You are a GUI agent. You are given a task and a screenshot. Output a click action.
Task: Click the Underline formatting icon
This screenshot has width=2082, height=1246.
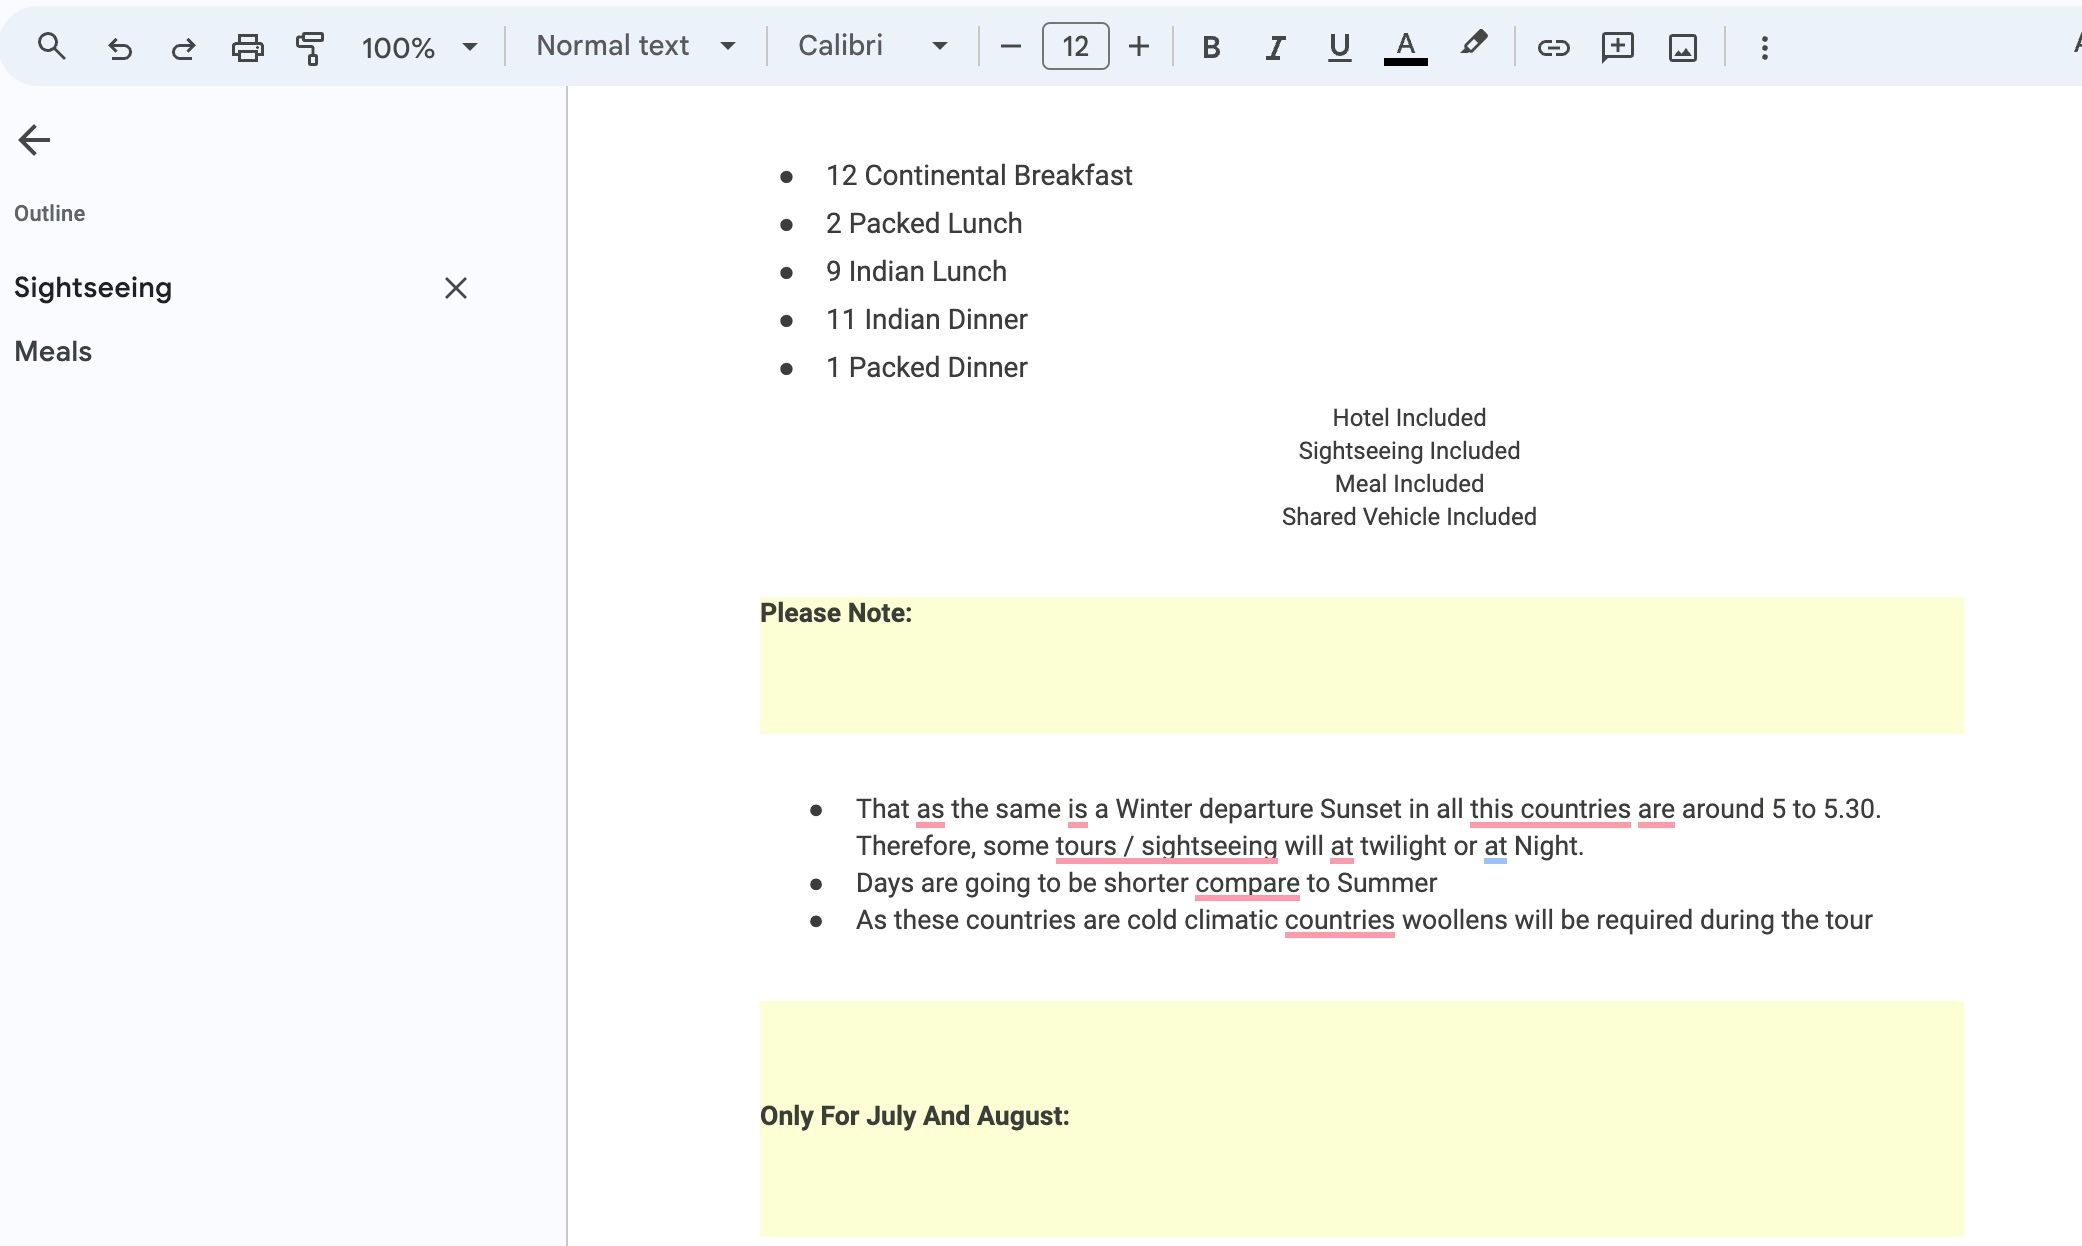point(1339,46)
